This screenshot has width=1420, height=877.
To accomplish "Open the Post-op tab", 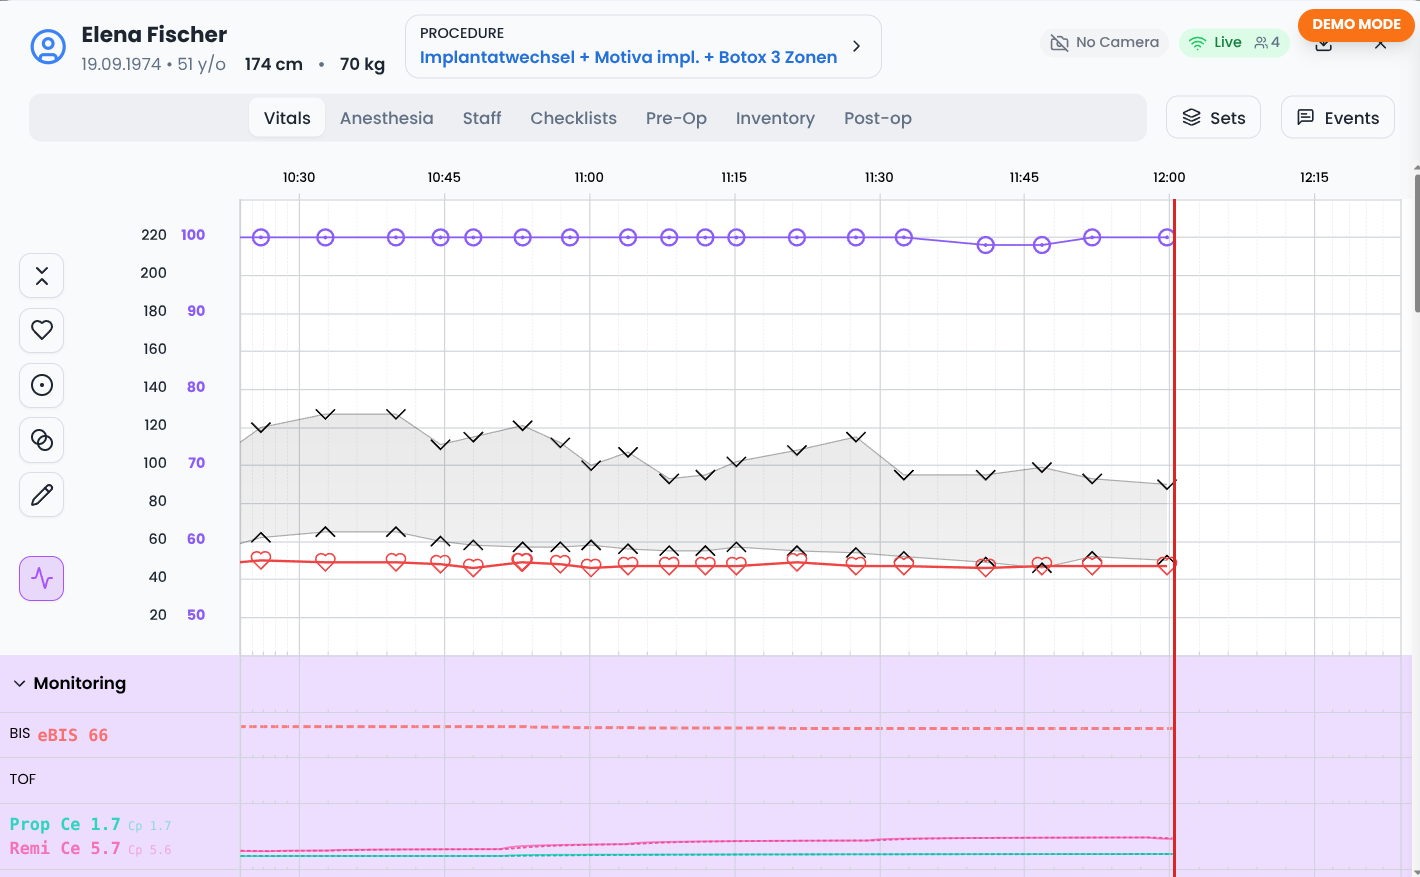I will click(878, 118).
